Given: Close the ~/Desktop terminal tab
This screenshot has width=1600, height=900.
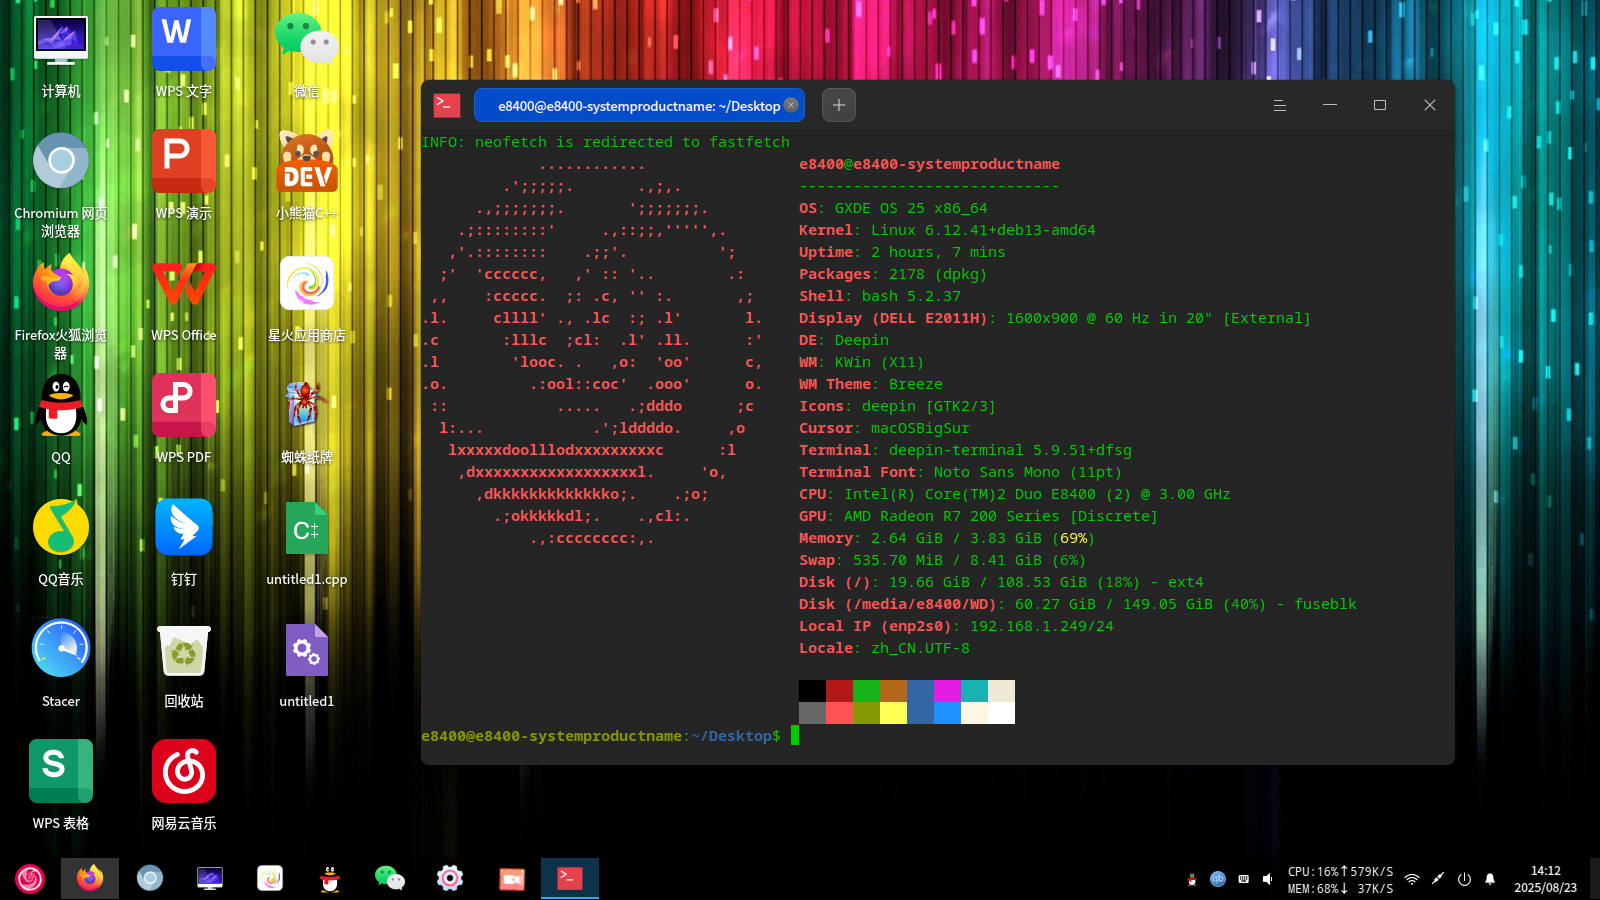Looking at the screenshot, I should pyautogui.click(x=791, y=105).
